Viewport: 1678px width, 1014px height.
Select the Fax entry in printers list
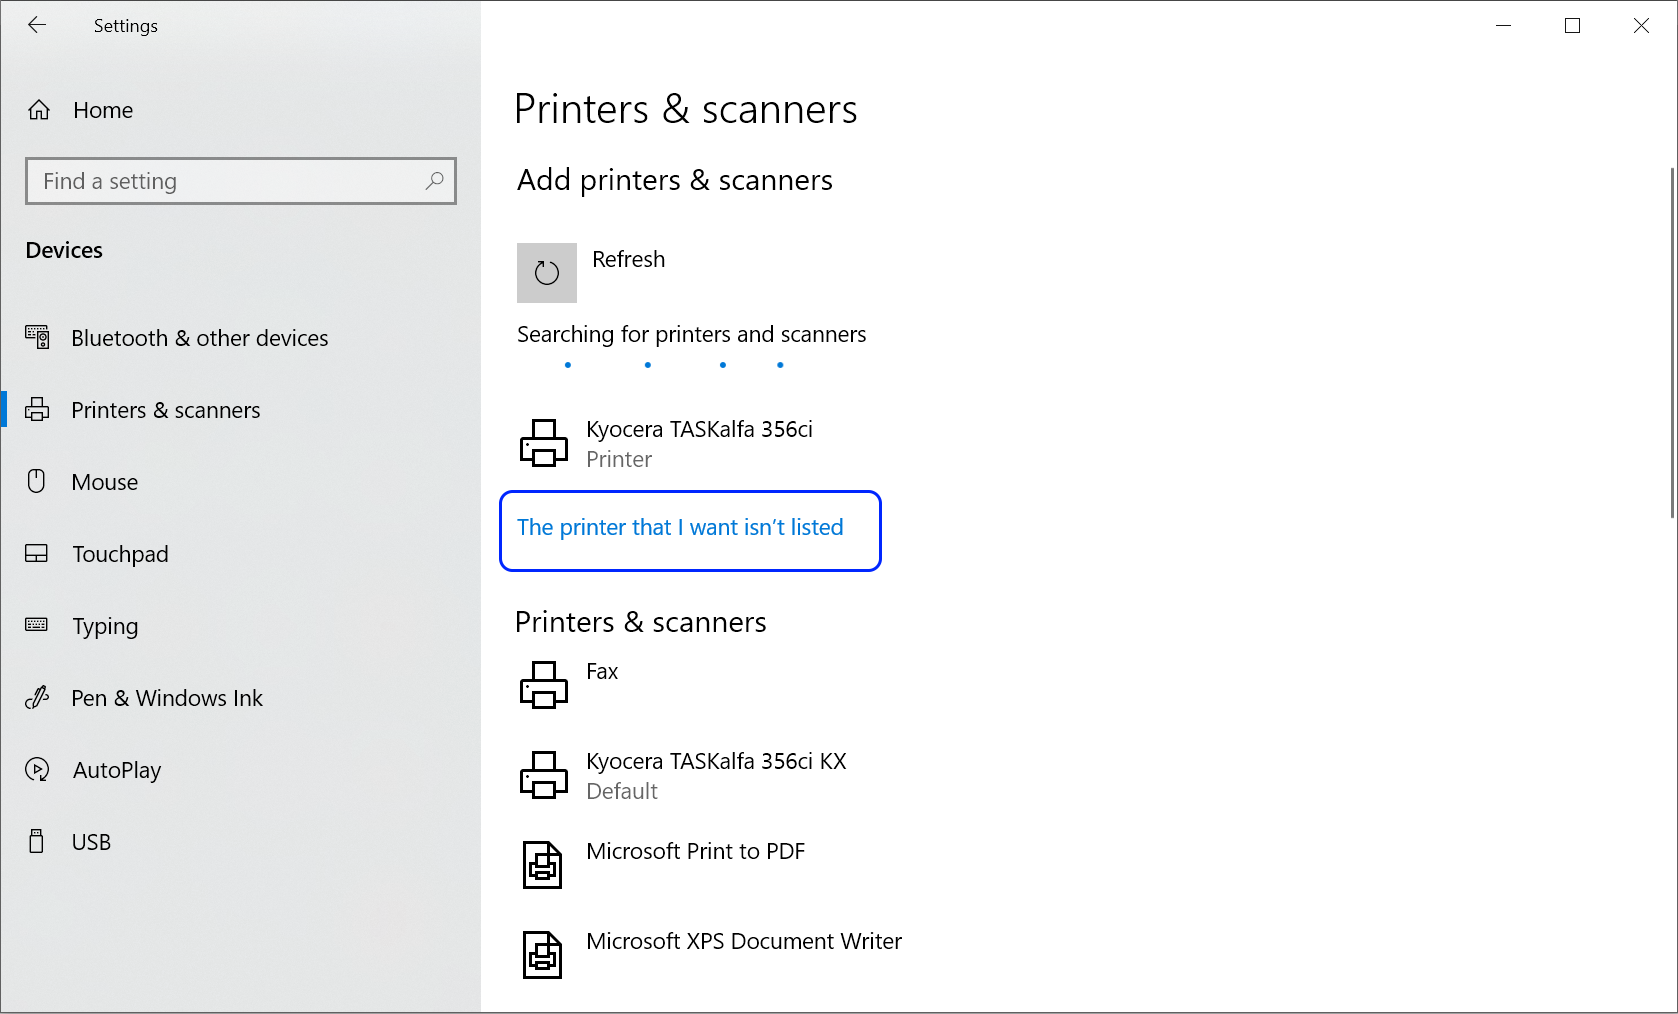pos(602,672)
